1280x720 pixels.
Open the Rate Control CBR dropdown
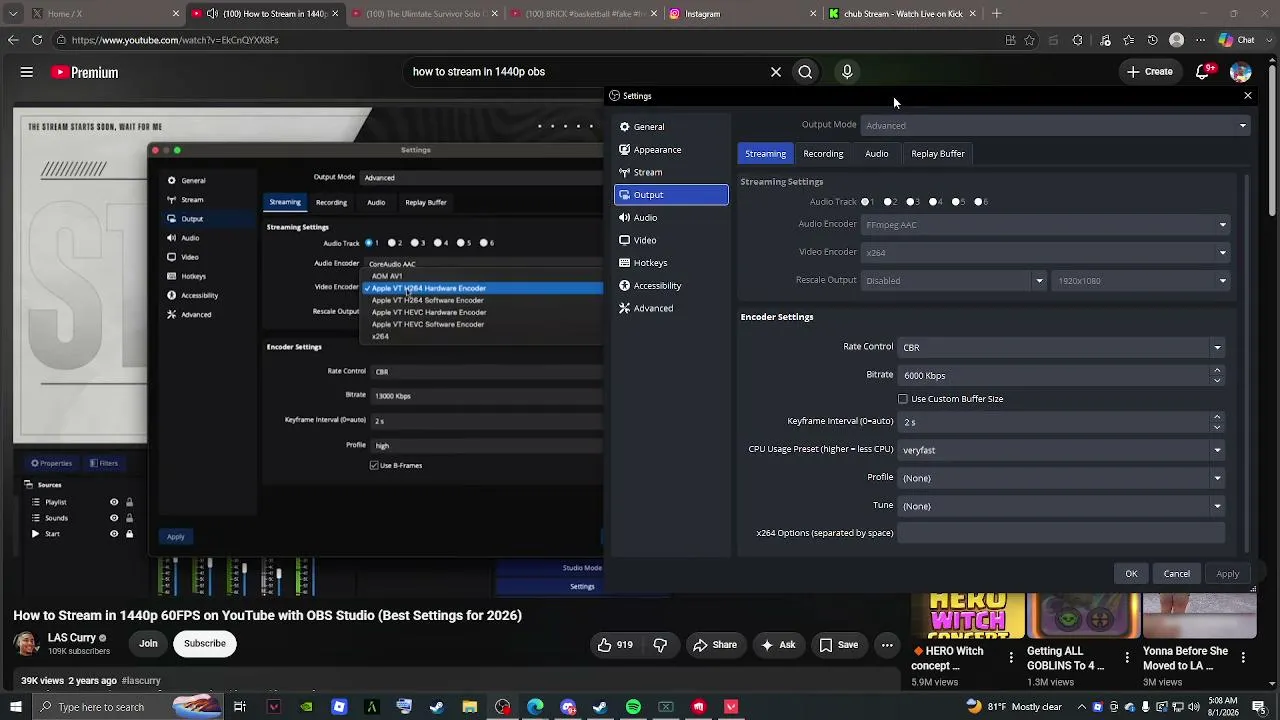click(x=1061, y=347)
